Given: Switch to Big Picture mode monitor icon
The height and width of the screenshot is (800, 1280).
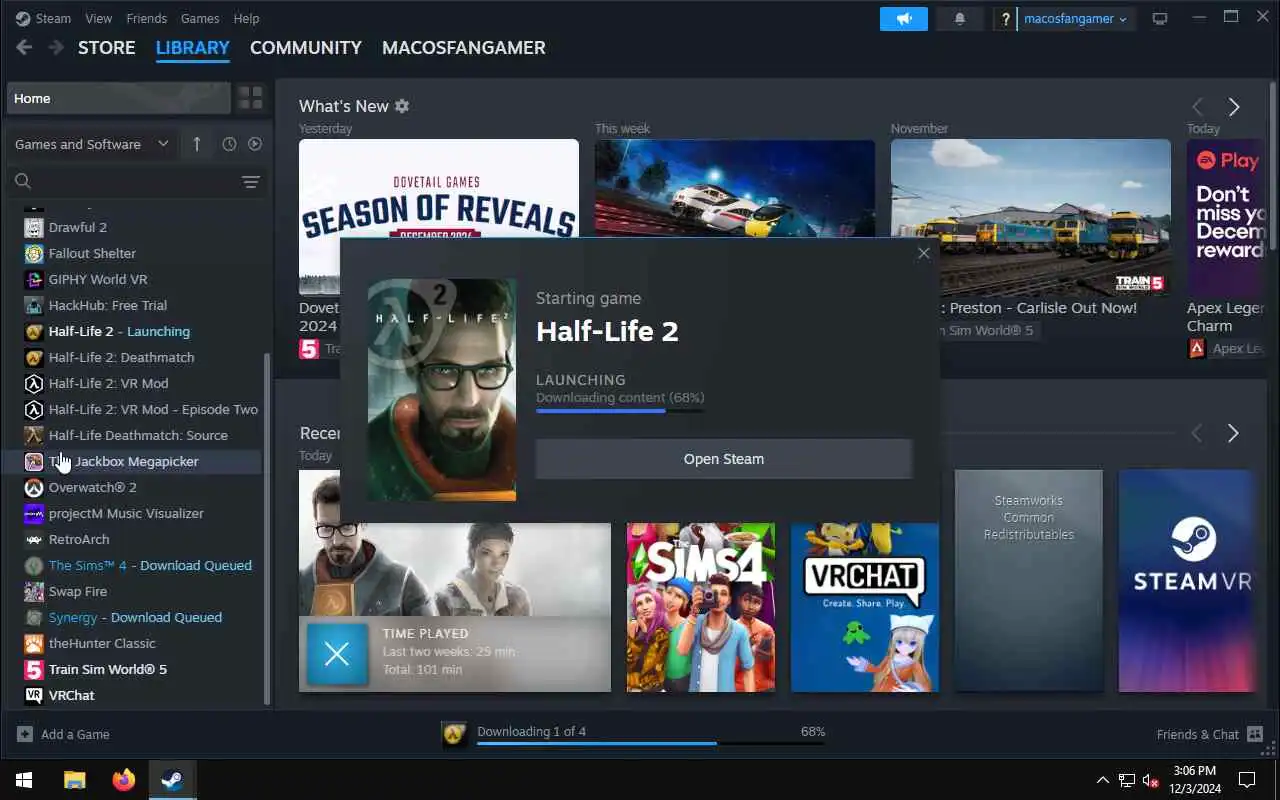Looking at the screenshot, I should point(1160,19).
